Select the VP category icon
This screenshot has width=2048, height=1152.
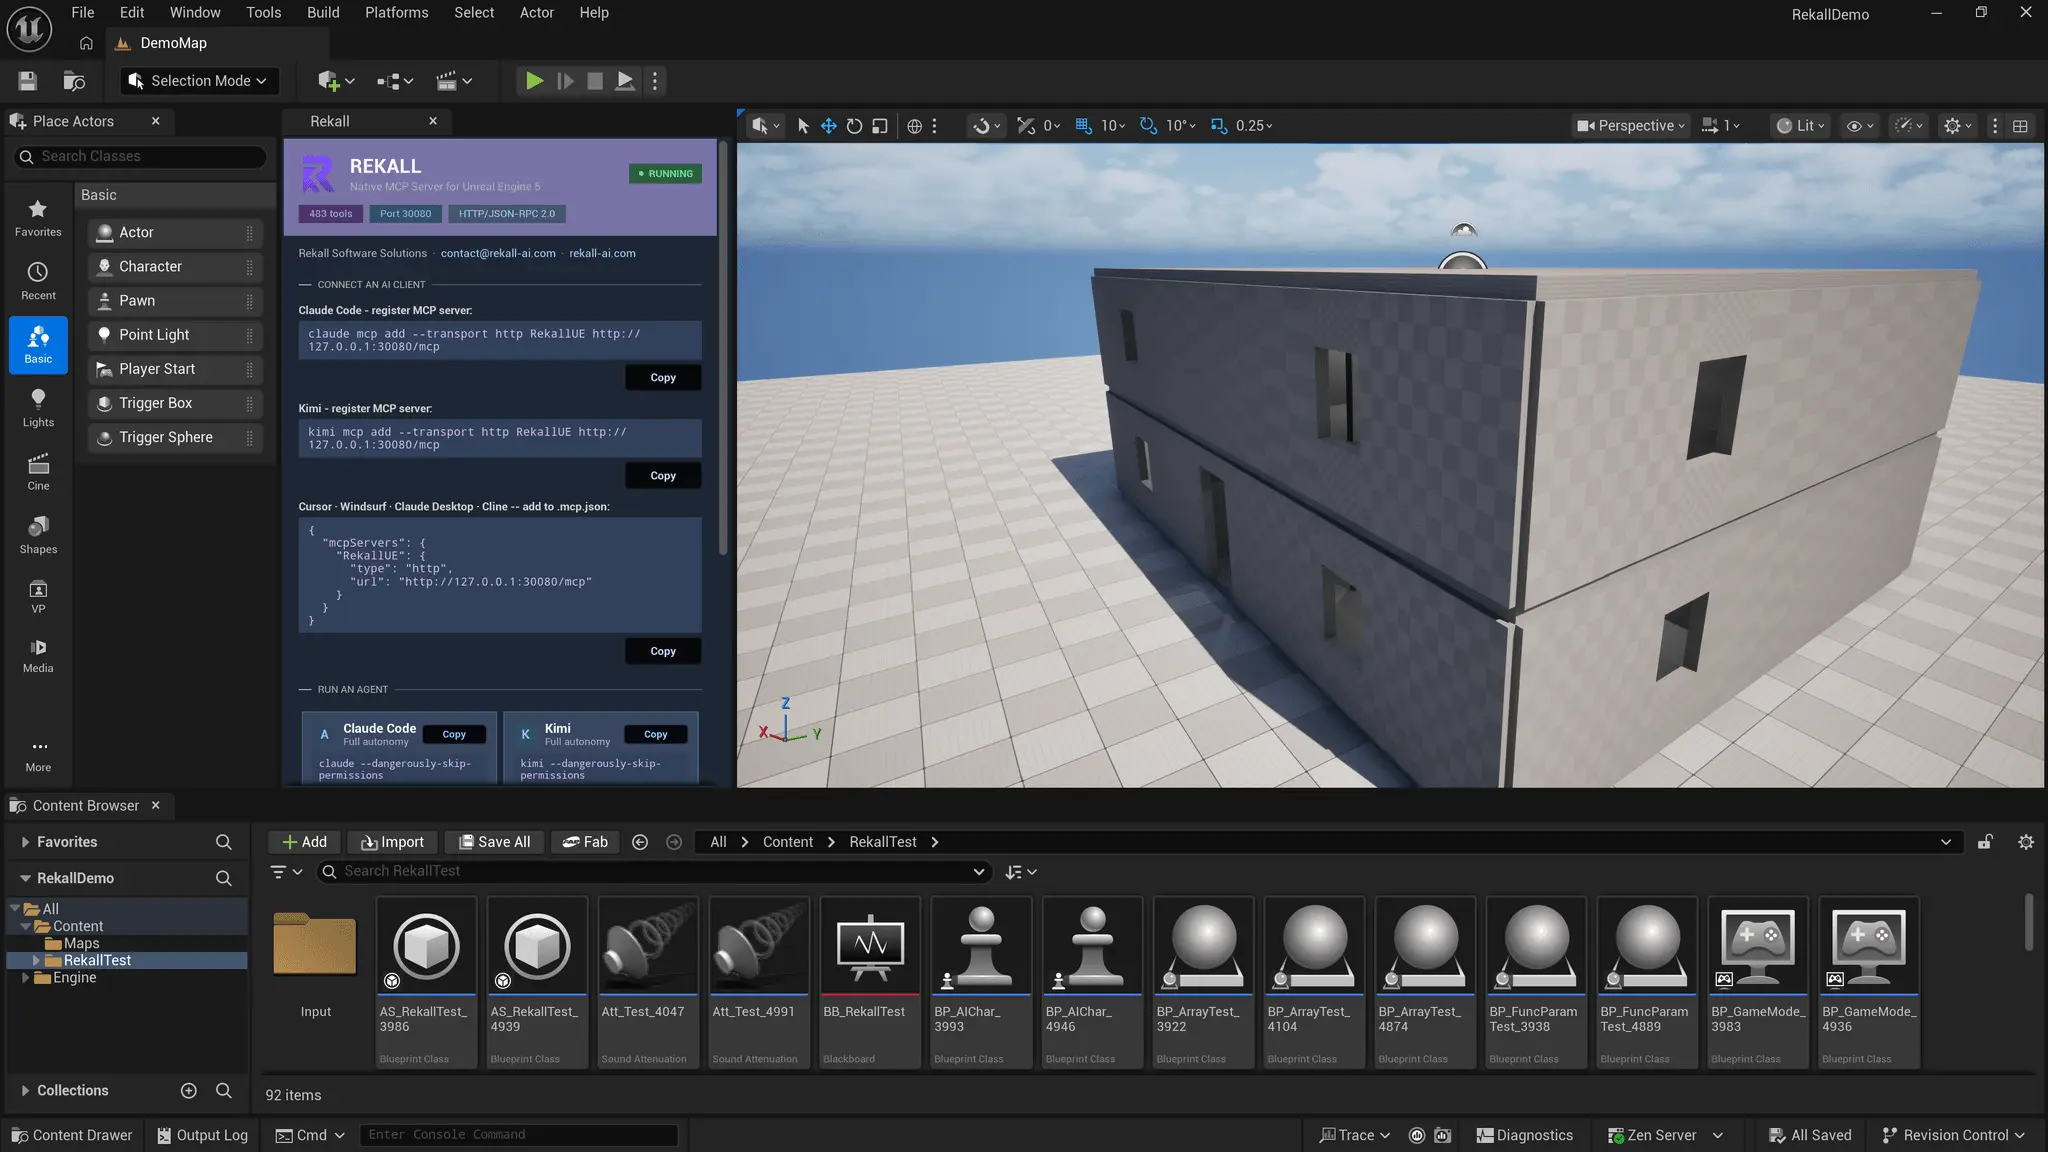pyautogui.click(x=38, y=596)
